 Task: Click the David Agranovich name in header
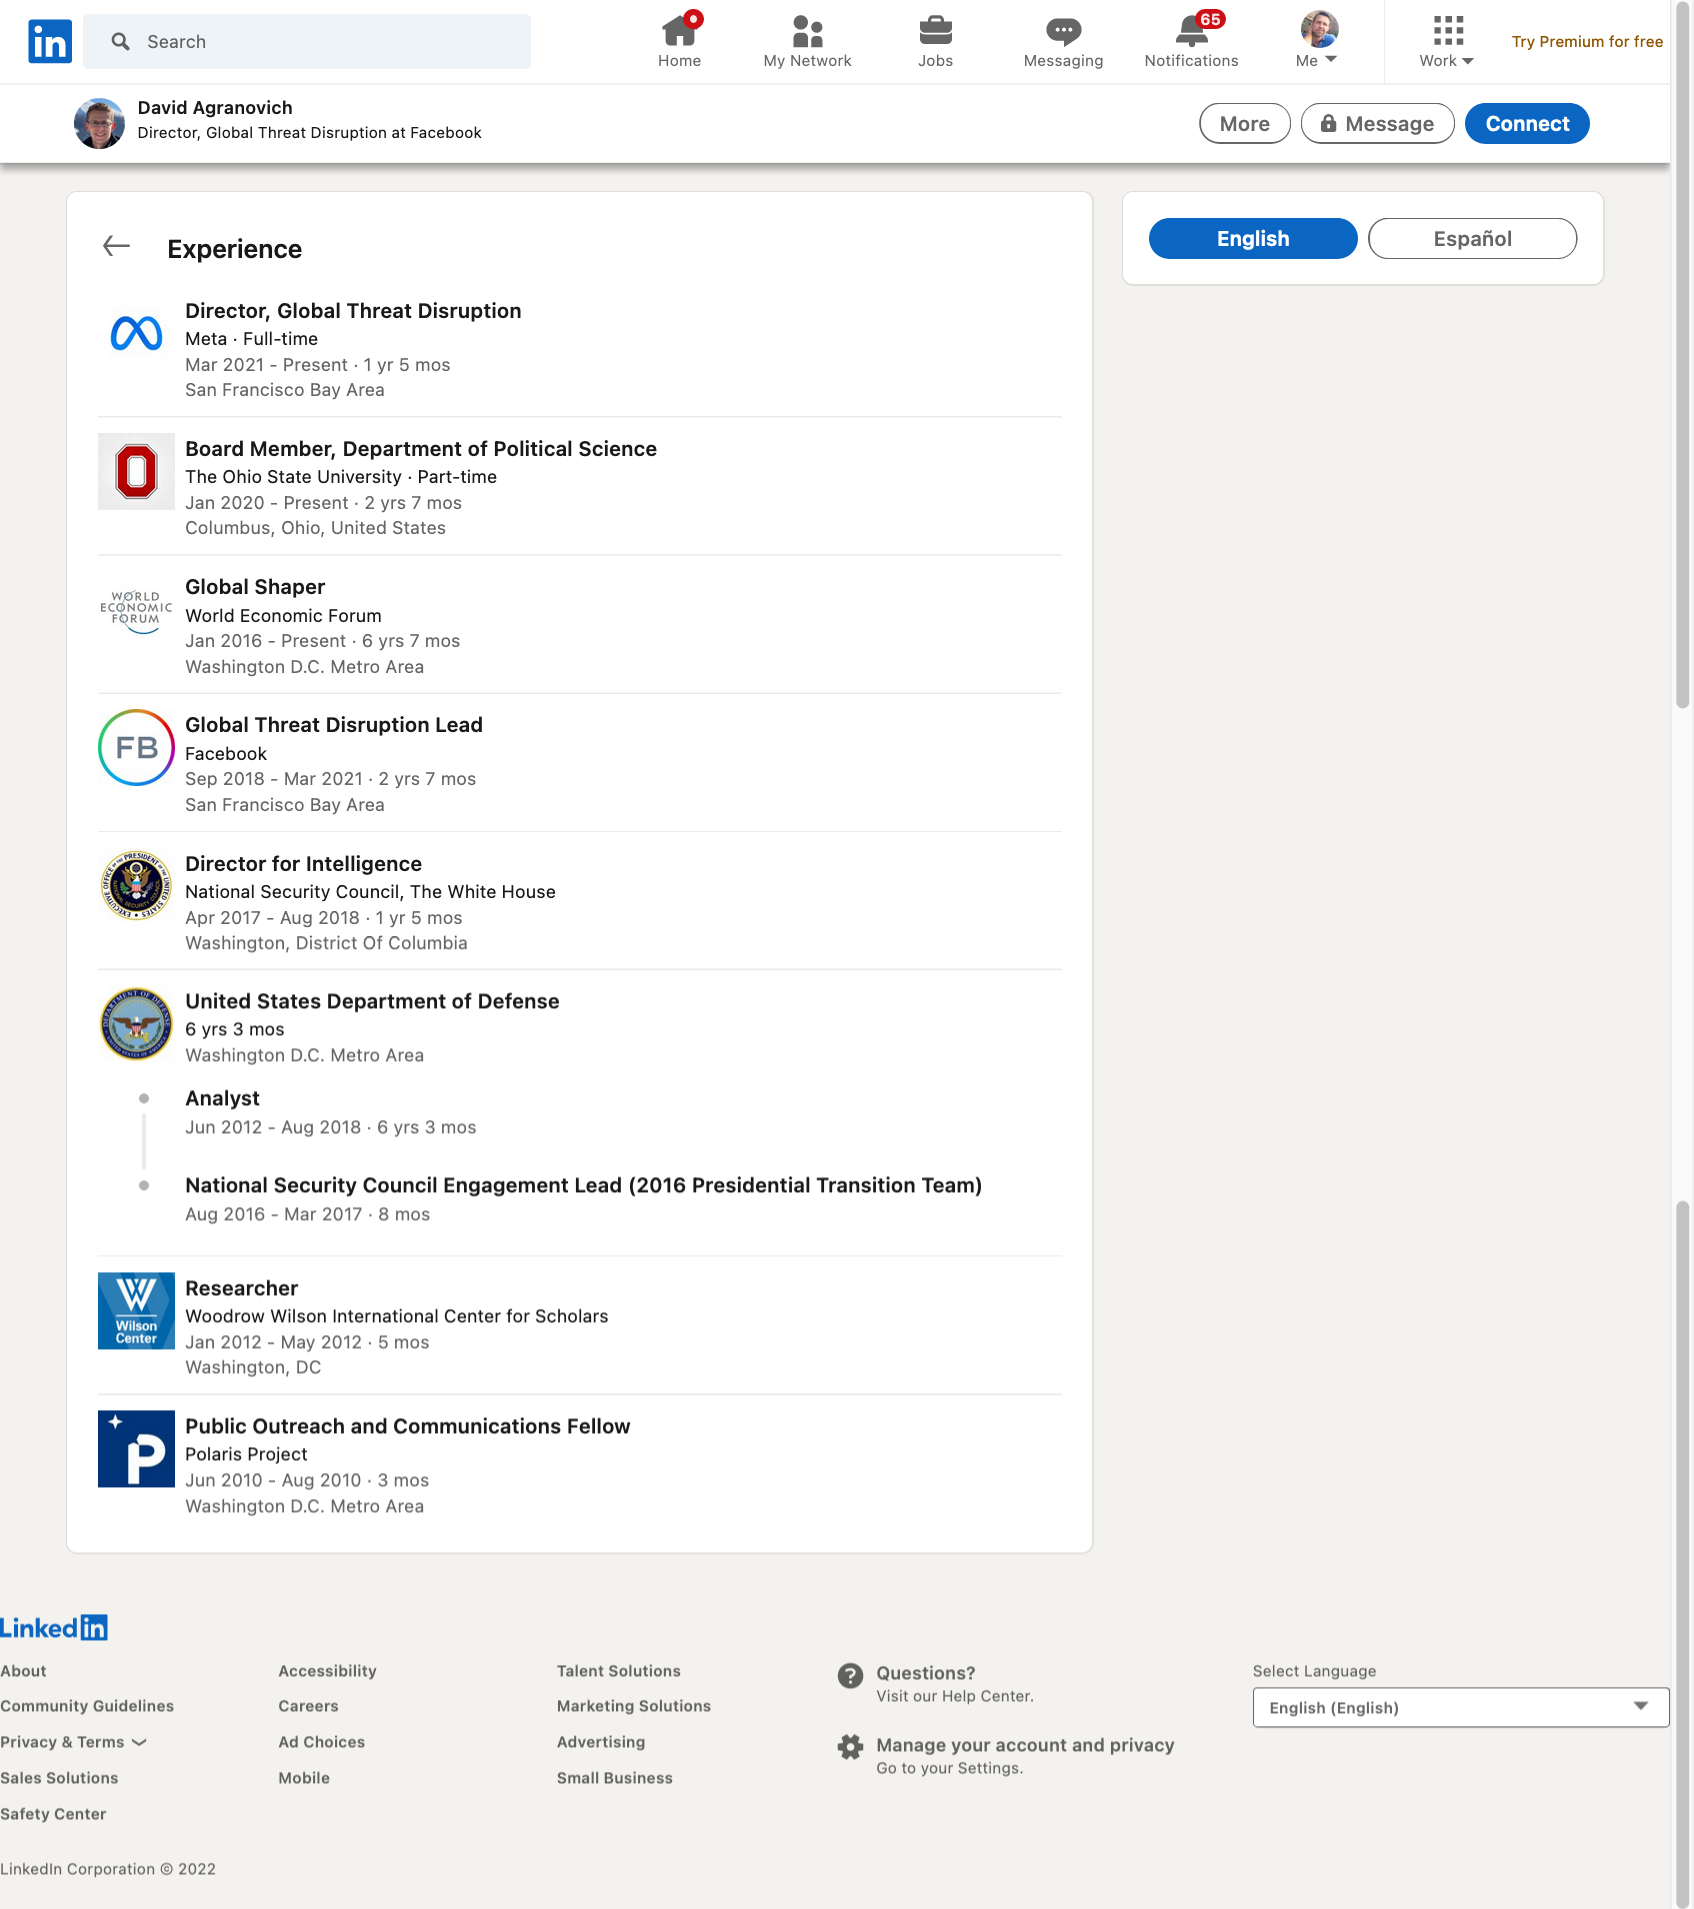tap(215, 107)
